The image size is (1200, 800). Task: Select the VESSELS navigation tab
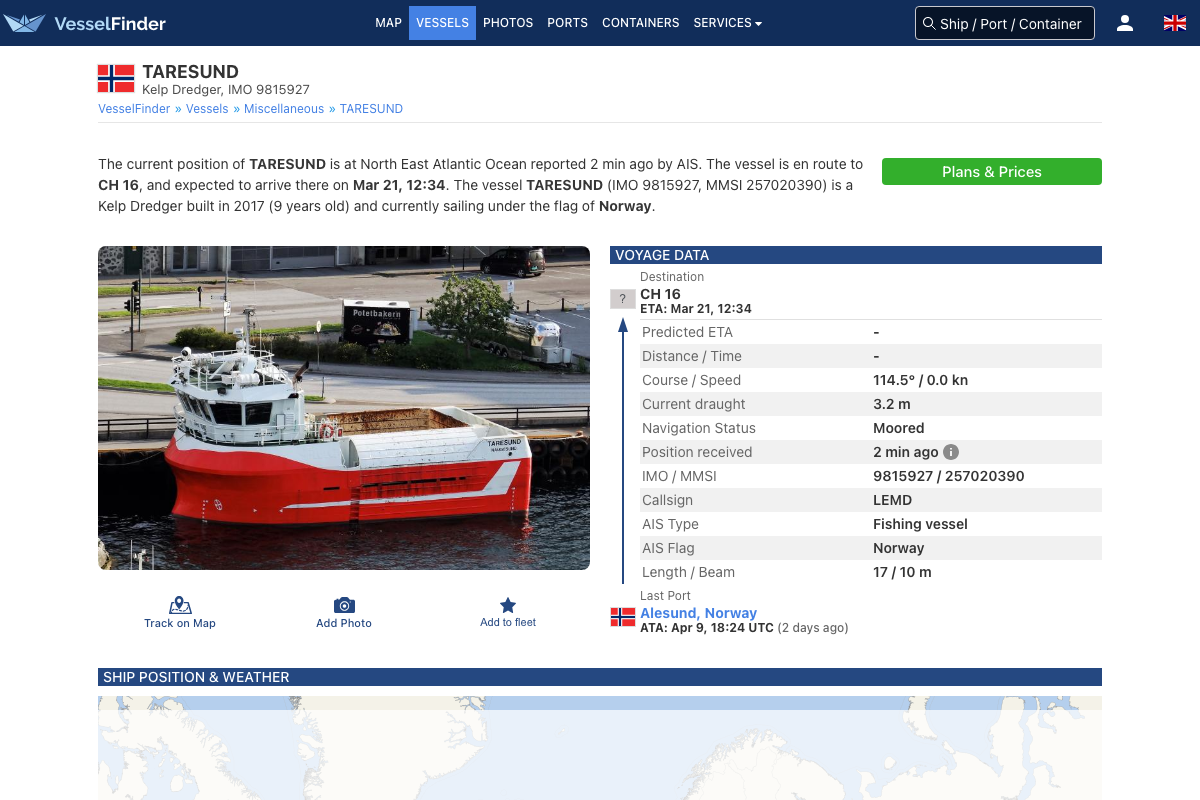(442, 23)
